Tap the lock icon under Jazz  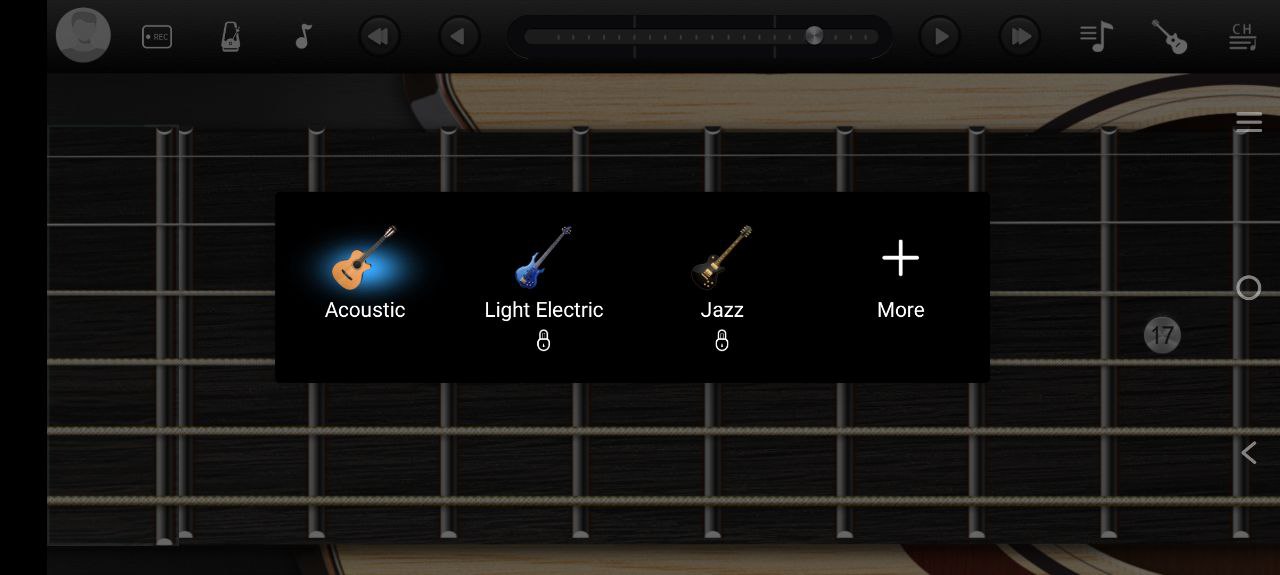(722, 341)
